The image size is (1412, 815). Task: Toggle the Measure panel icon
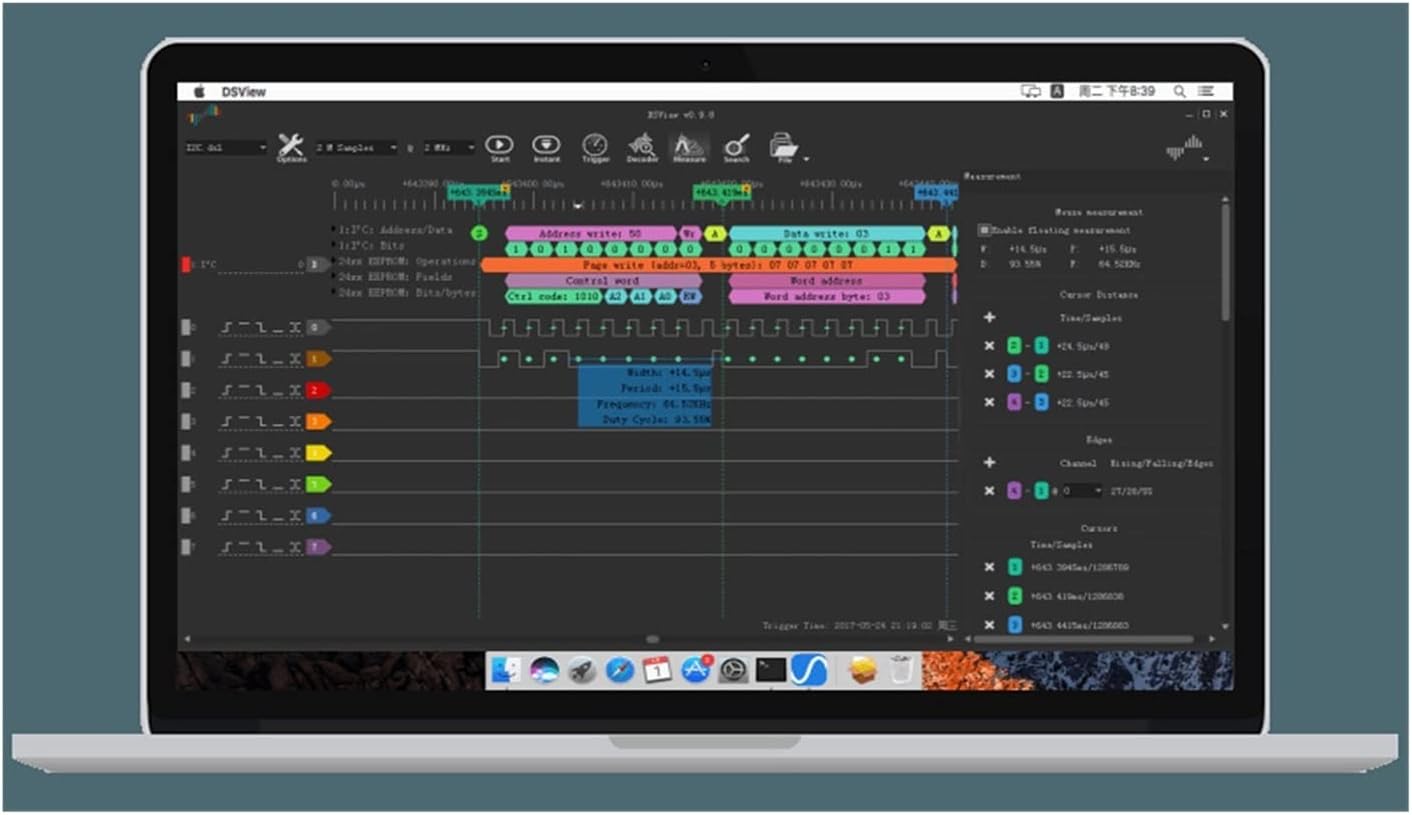(x=689, y=147)
